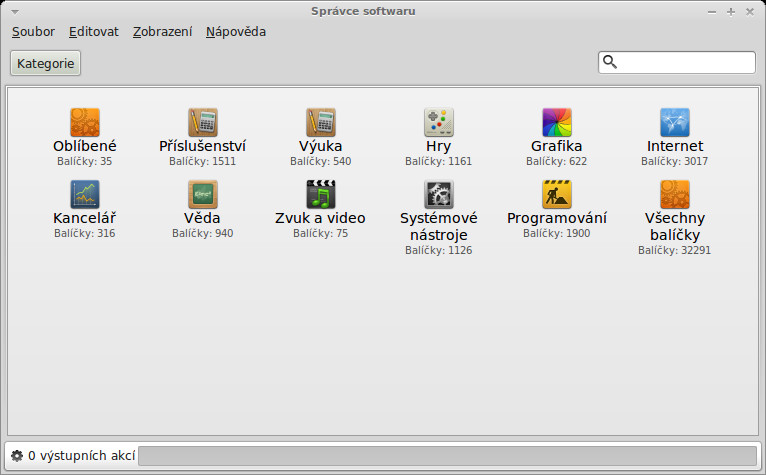Open the Zobrazení menu
This screenshot has width=766, height=475.
pyautogui.click(x=163, y=32)
